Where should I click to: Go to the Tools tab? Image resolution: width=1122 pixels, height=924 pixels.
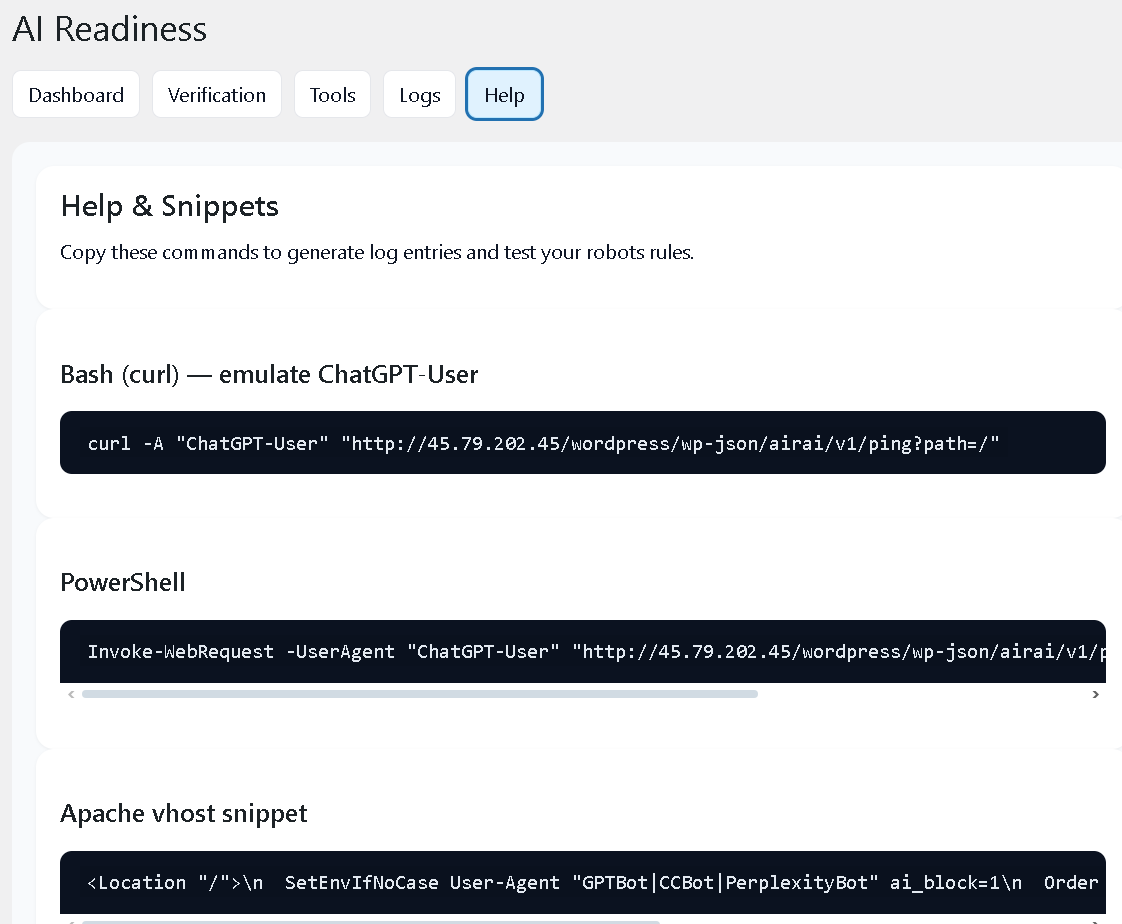point(332,95)
